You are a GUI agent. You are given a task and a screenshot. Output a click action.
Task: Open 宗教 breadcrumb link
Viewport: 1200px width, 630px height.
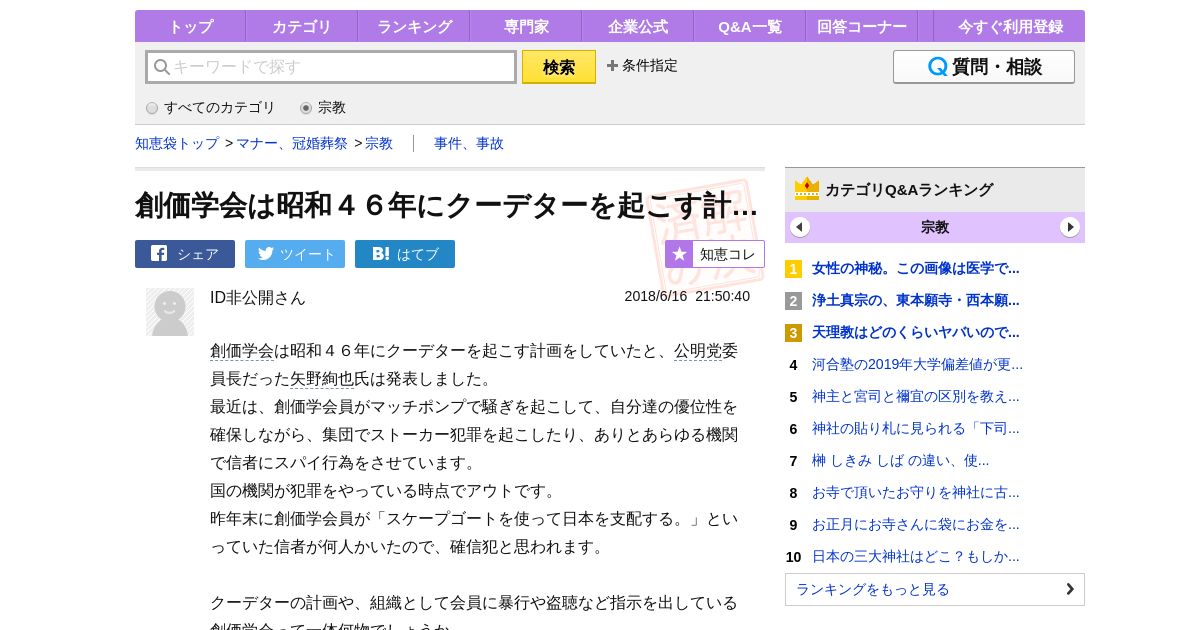point(379,143)
